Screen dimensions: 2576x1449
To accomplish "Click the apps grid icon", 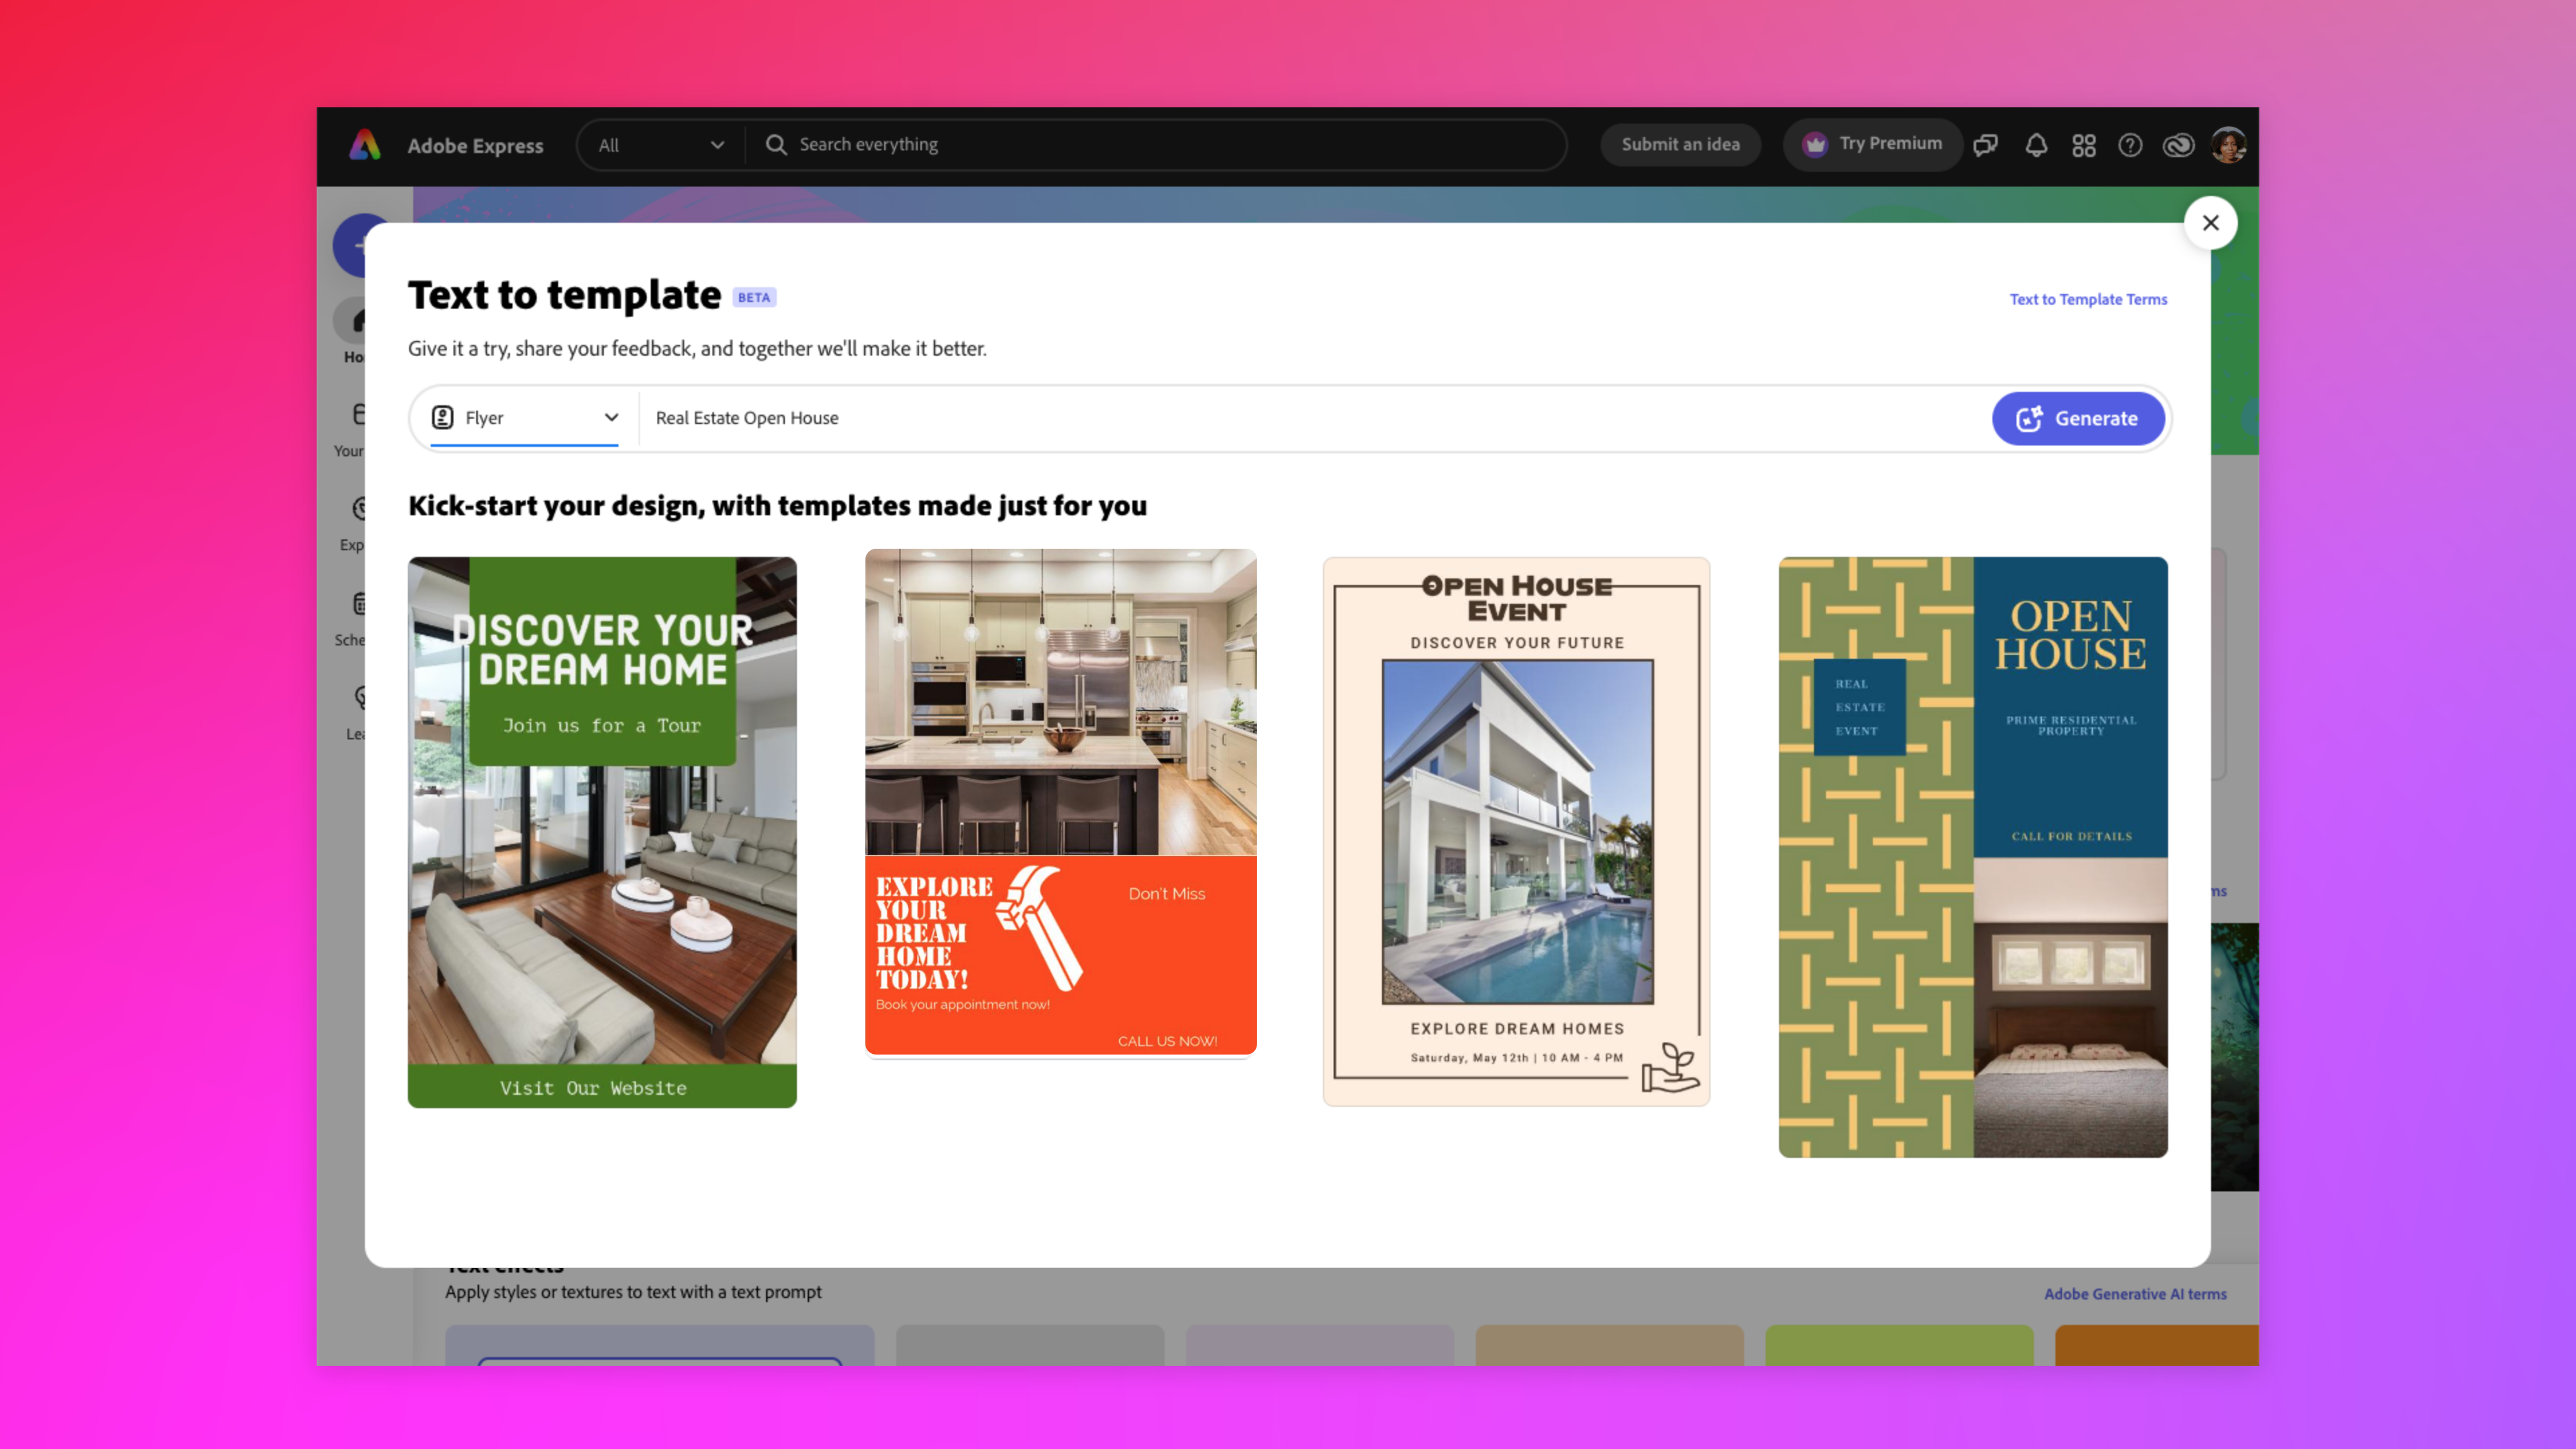I will click(2084, 144).
